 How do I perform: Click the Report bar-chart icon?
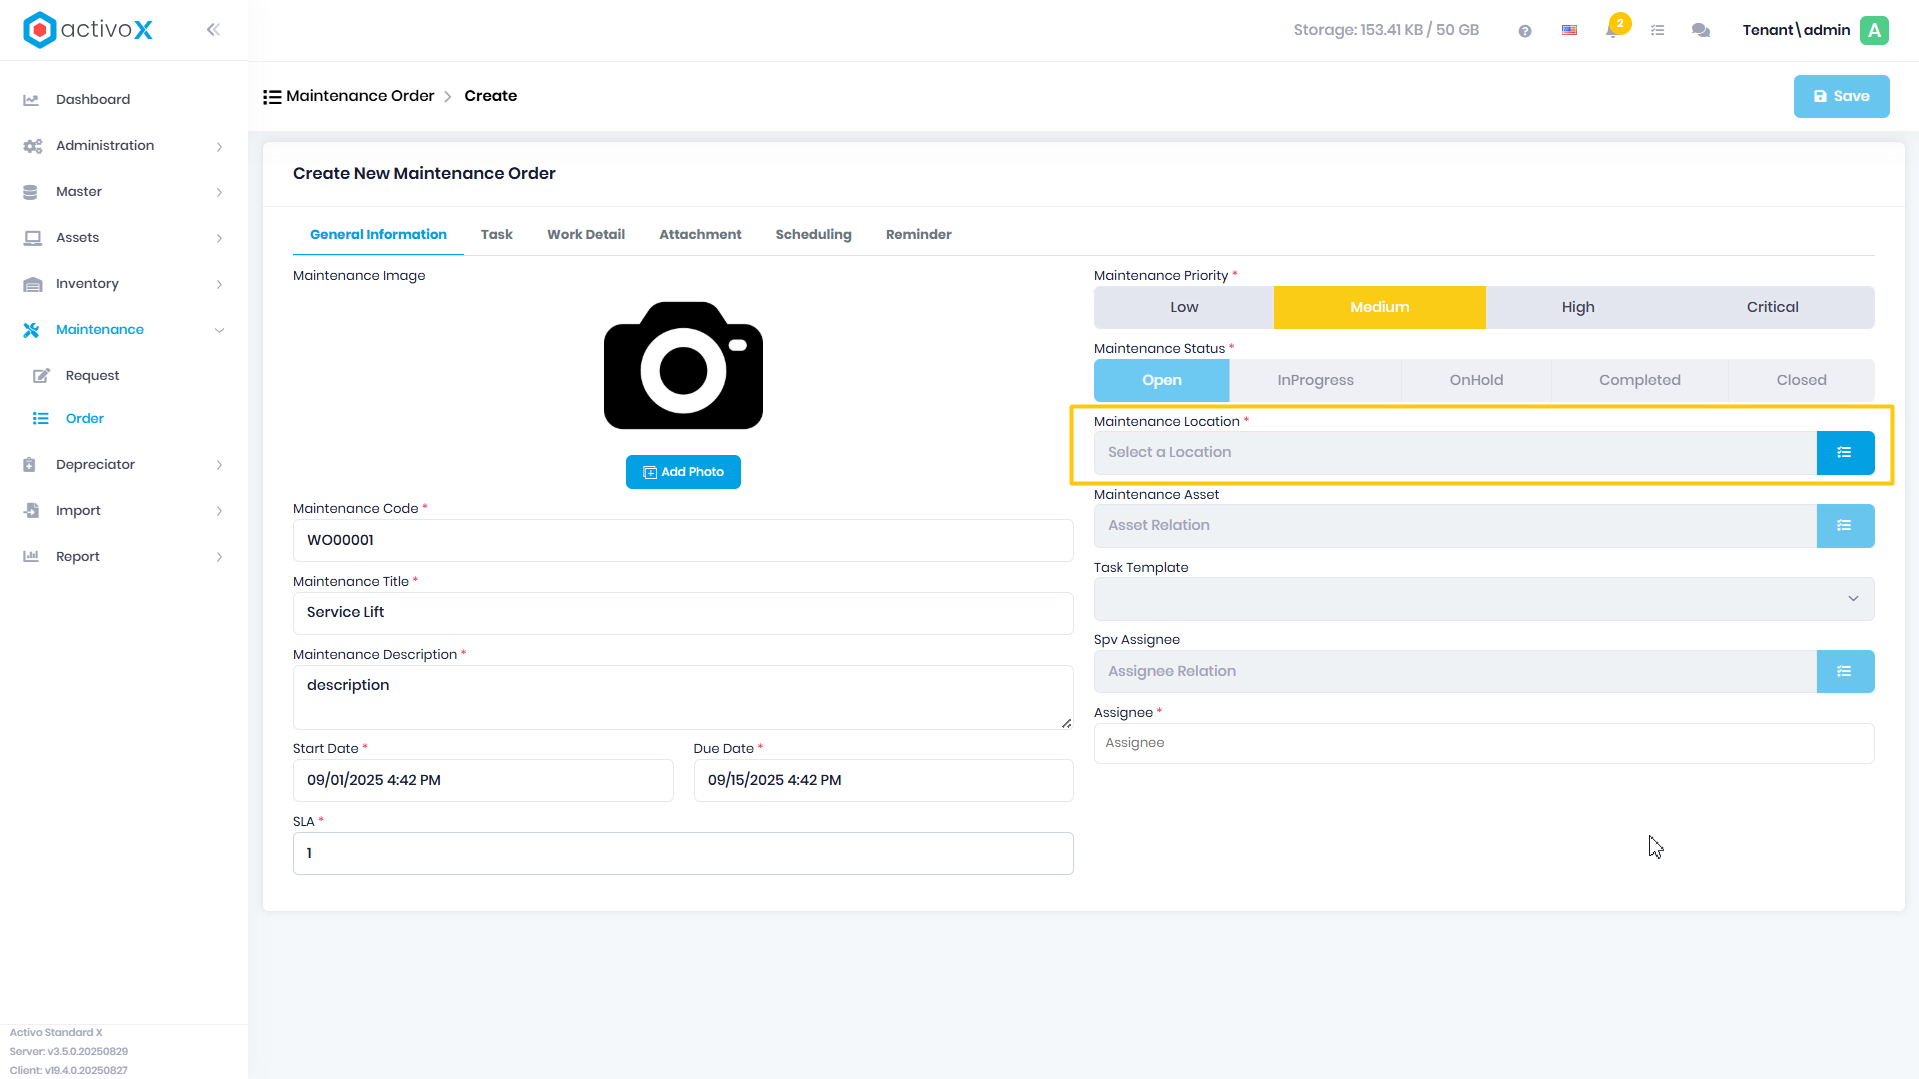(31, 557)
